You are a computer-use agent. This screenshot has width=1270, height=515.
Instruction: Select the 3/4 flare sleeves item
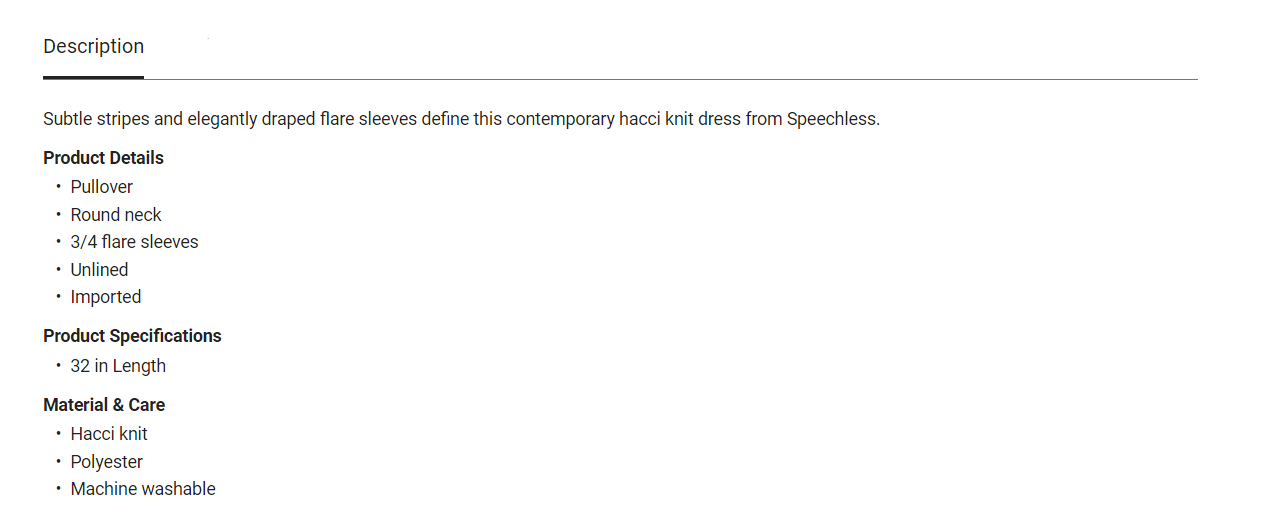click(x=134, y=242)
